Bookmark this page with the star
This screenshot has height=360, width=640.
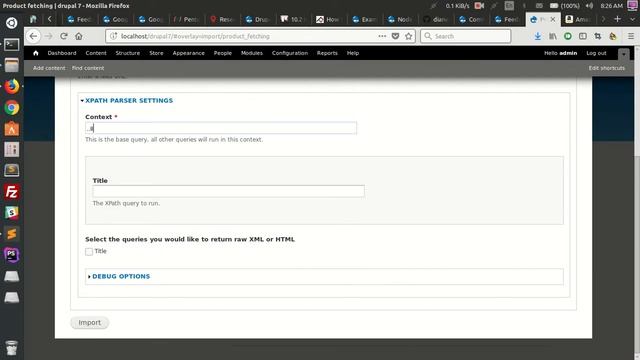[409, 36]
